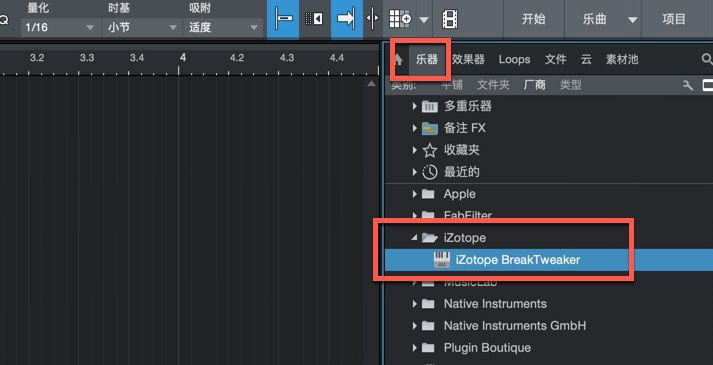The image size is (713, 365).
Task: Click the Plugin Boutique folder icon
Action: coord(428,348)
